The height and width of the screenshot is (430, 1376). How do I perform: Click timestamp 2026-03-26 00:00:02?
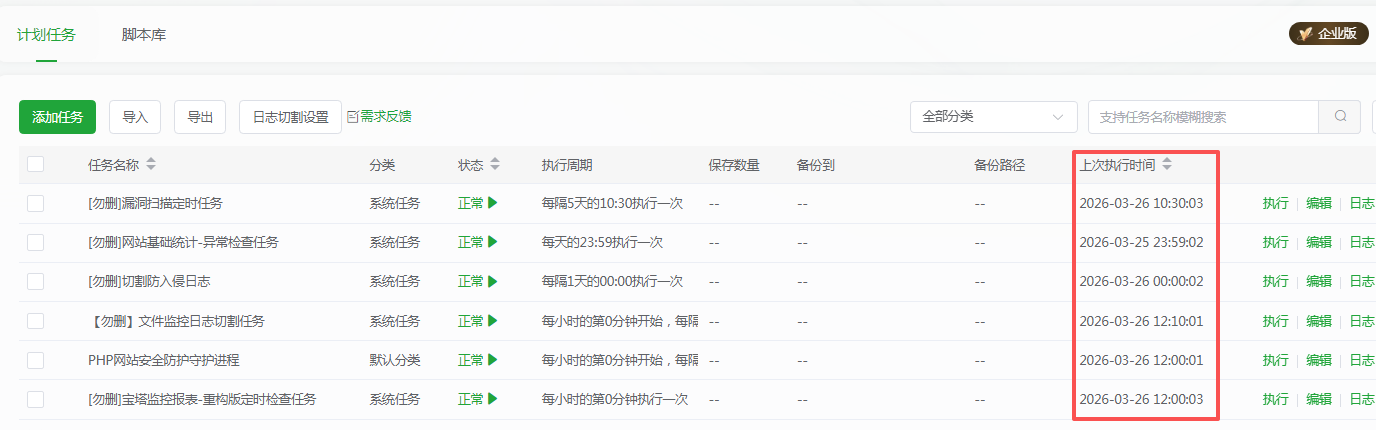pos(1141,281)
